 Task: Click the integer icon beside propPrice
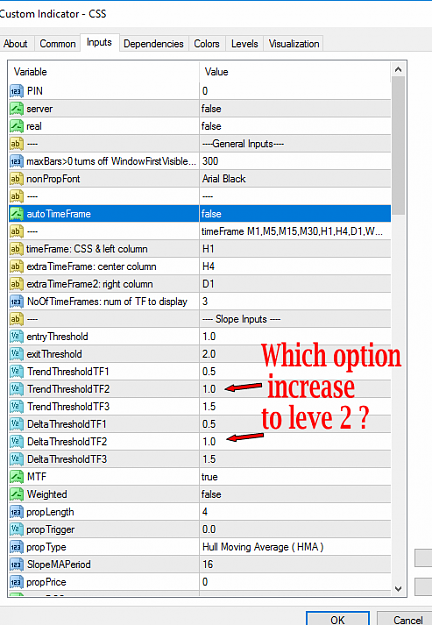click(x=16, y=582)
